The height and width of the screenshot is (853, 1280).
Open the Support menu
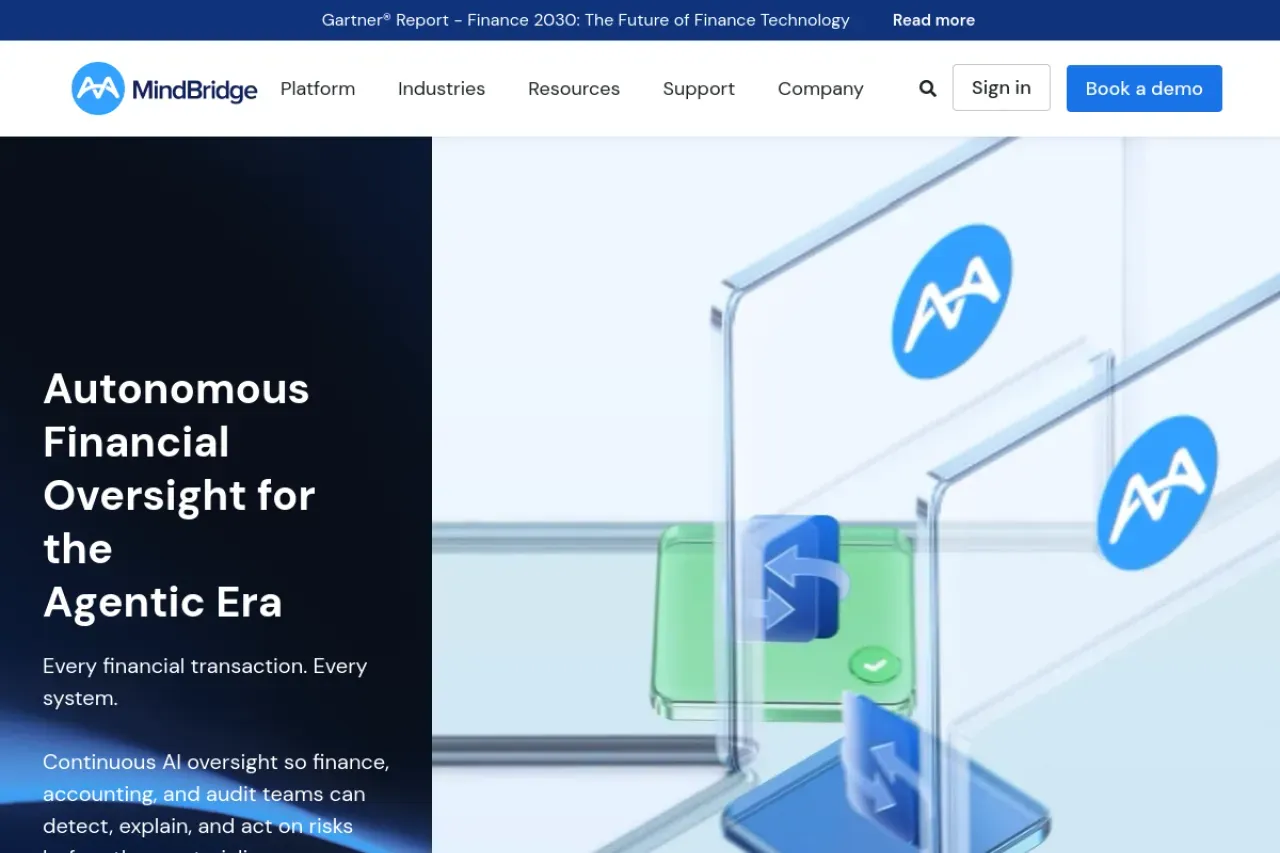(x=699, y=89)
